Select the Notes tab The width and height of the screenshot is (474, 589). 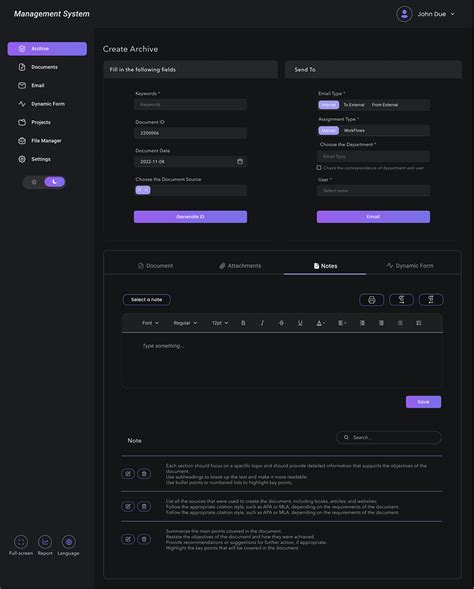click(x=325, y=266)
